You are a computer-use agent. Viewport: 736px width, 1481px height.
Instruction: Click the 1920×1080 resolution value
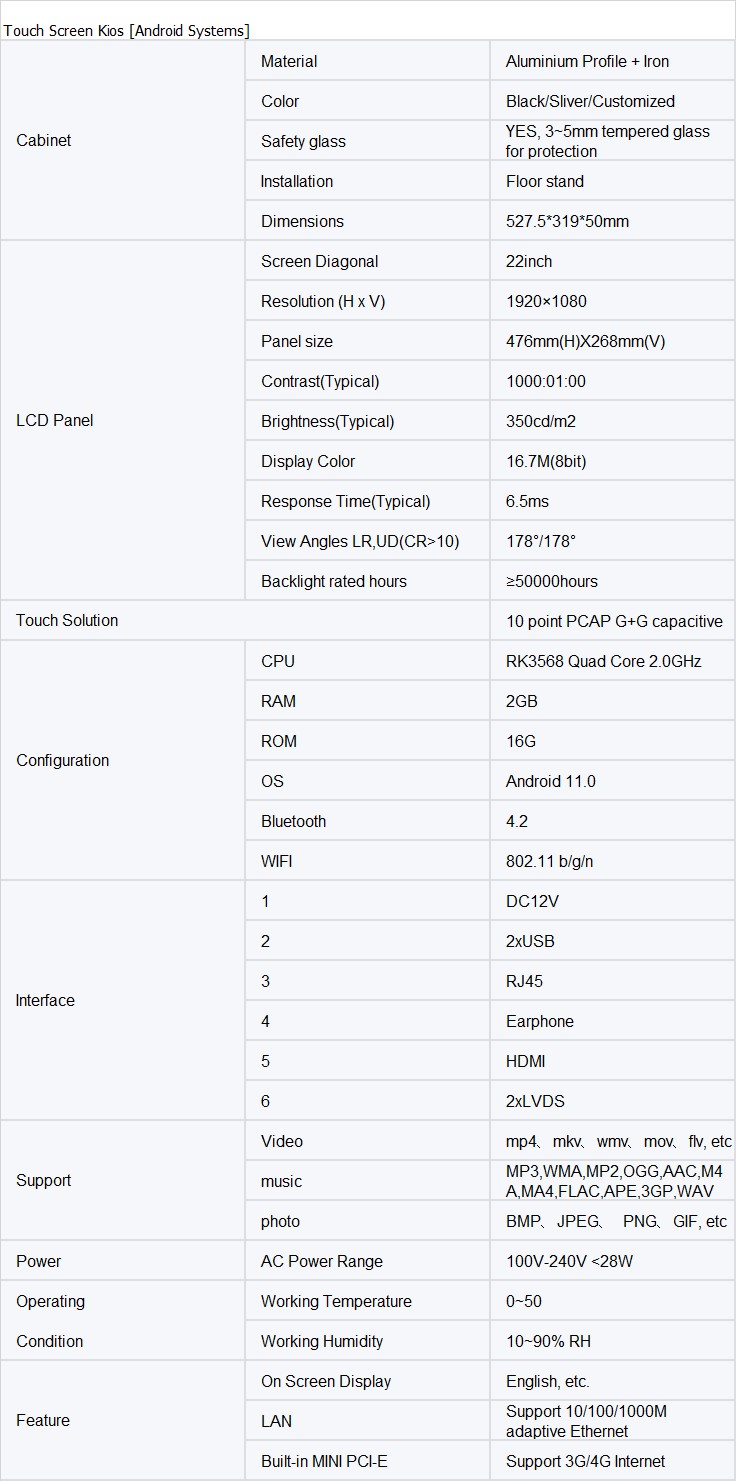546,301
